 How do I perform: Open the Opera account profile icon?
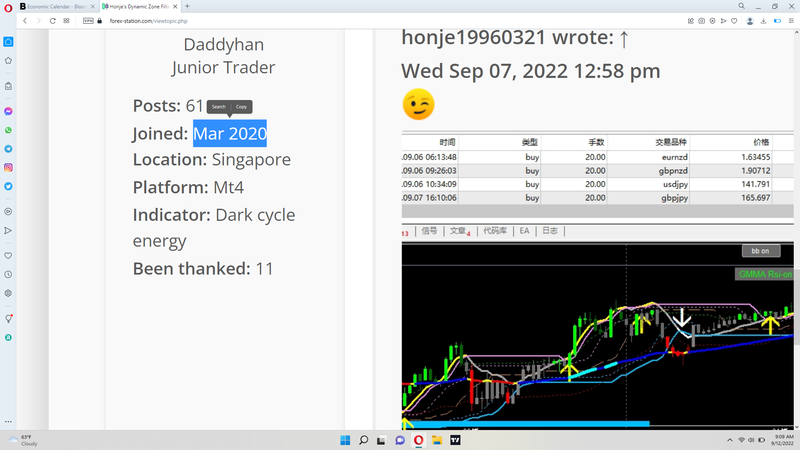point(750,21)
